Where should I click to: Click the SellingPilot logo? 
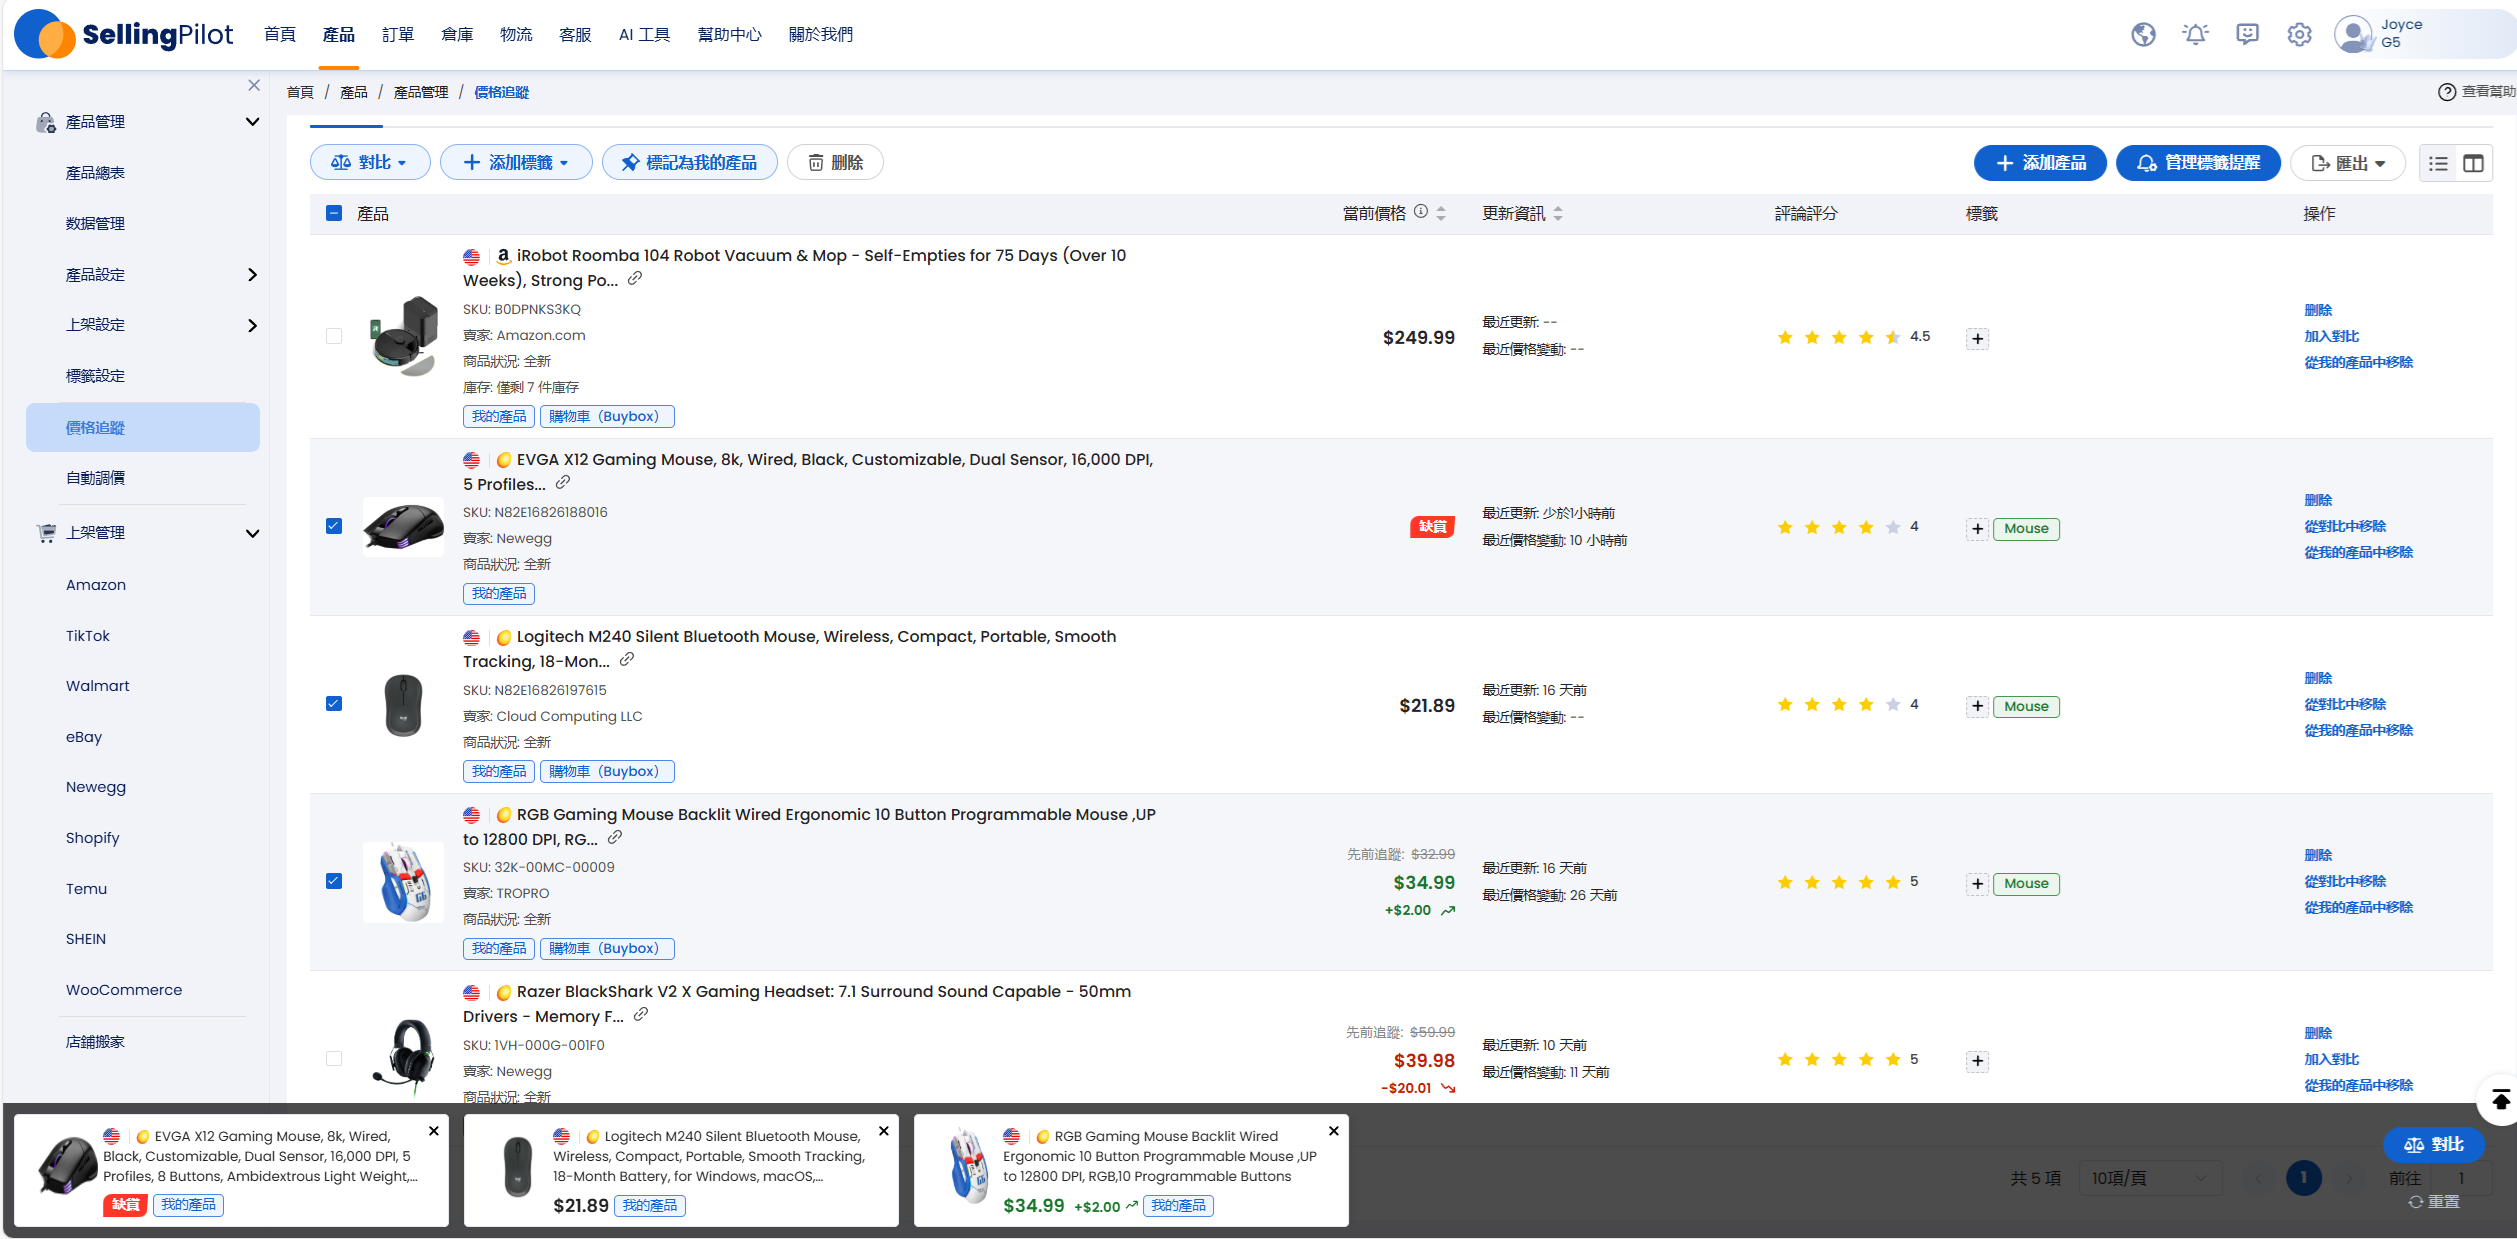(x=124, y=35)
